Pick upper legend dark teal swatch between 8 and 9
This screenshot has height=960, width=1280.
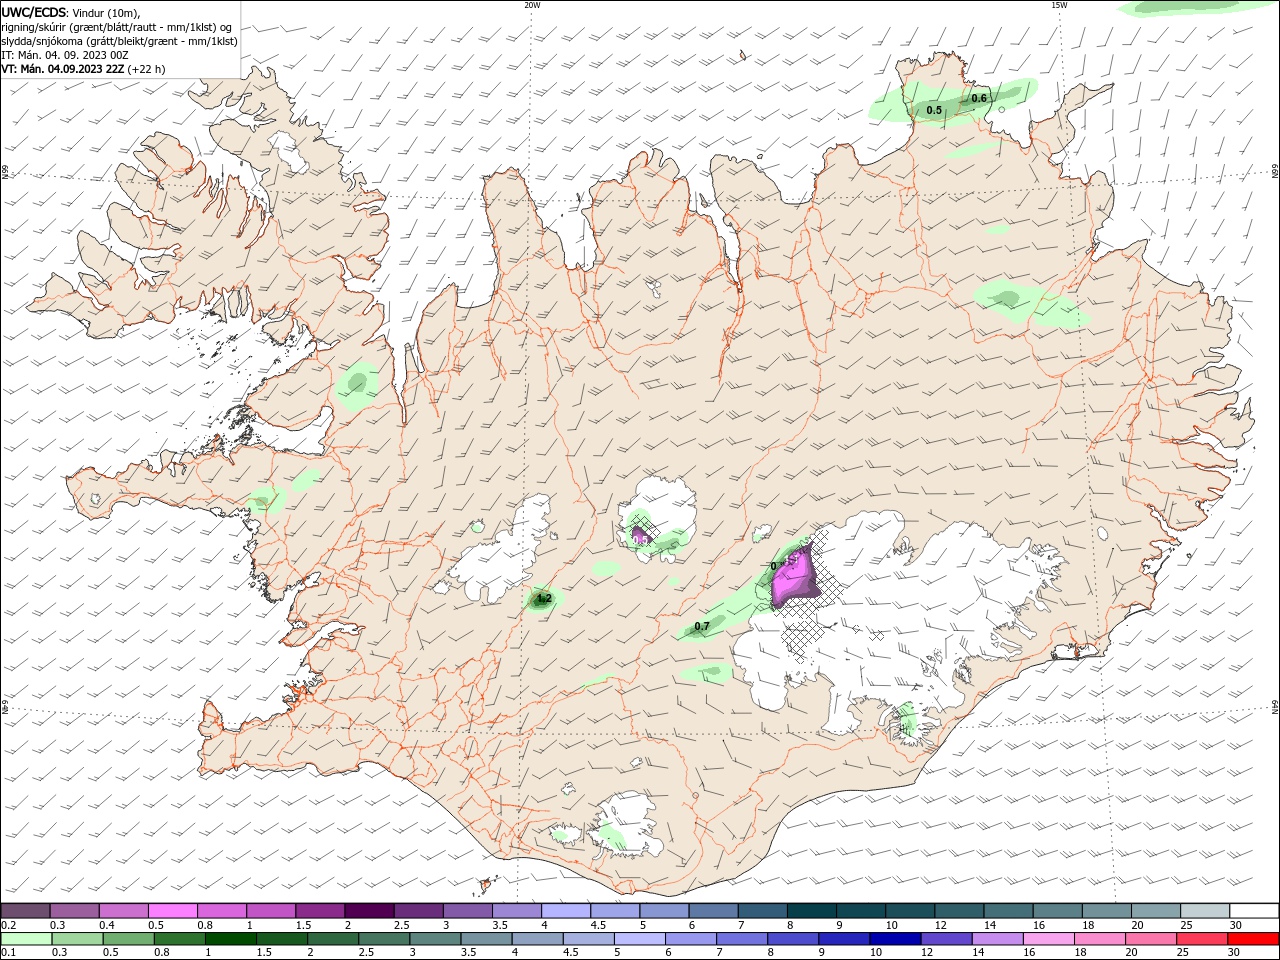click(x=811, y=911)
